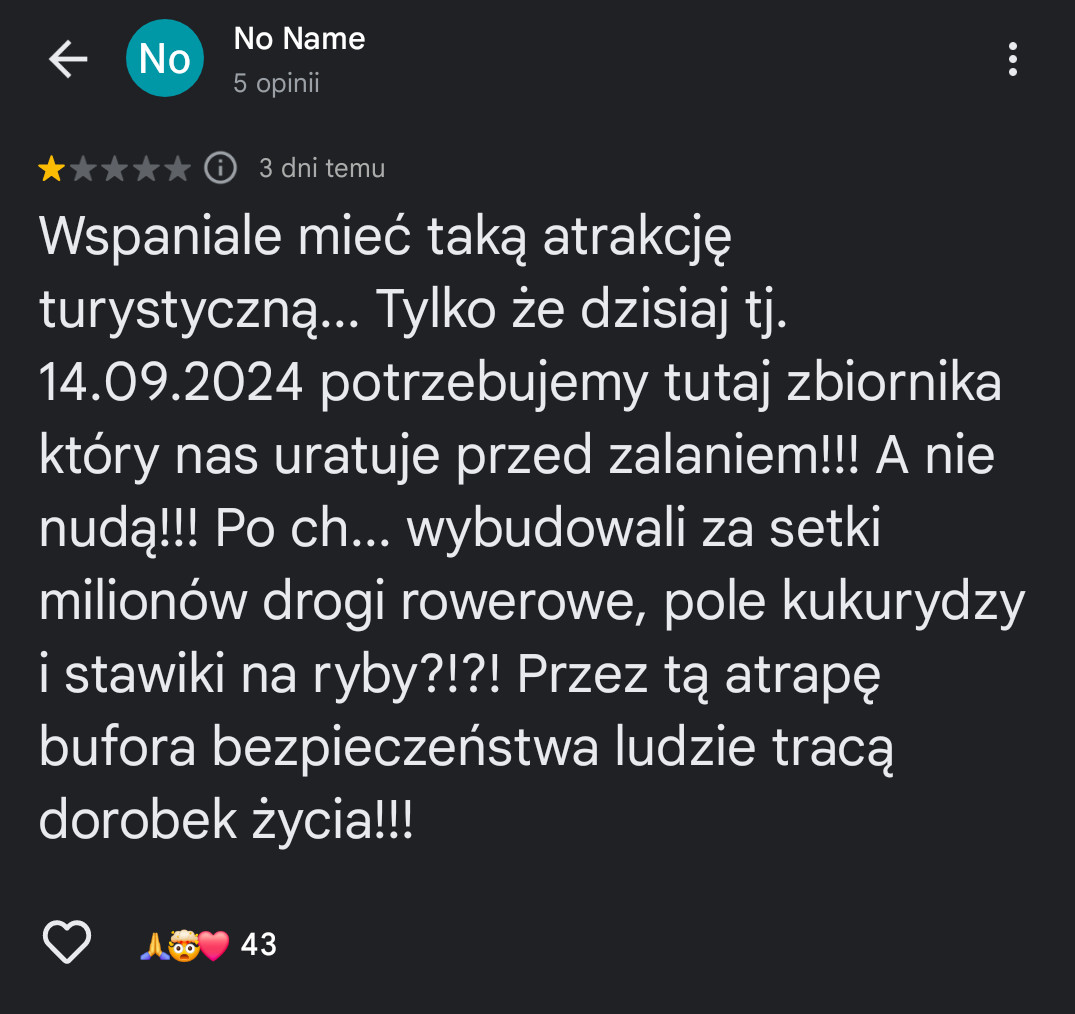Screen dimensions: 1075x1014
Task: Click the praying hands reaction emoji
Action: 153,944
